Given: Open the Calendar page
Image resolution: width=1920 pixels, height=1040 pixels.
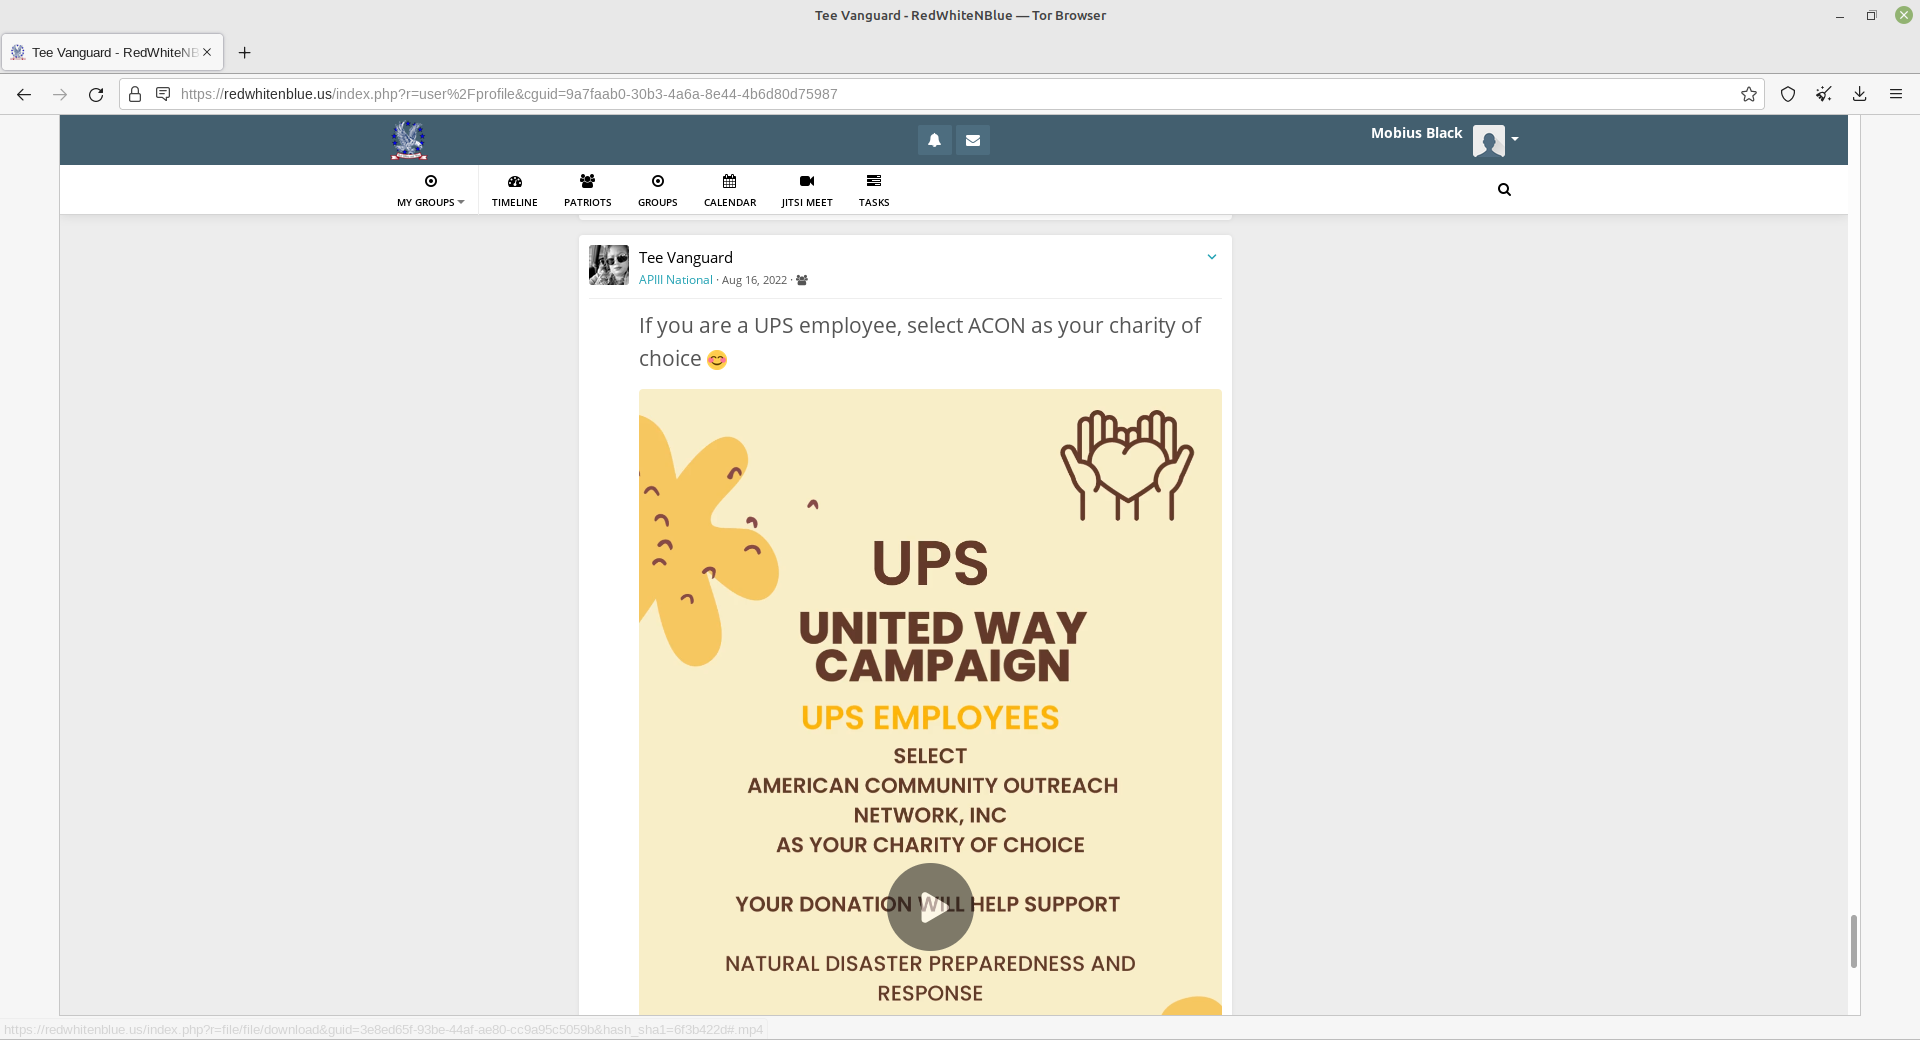Looking at the screenshot, I should click(730, 190).
